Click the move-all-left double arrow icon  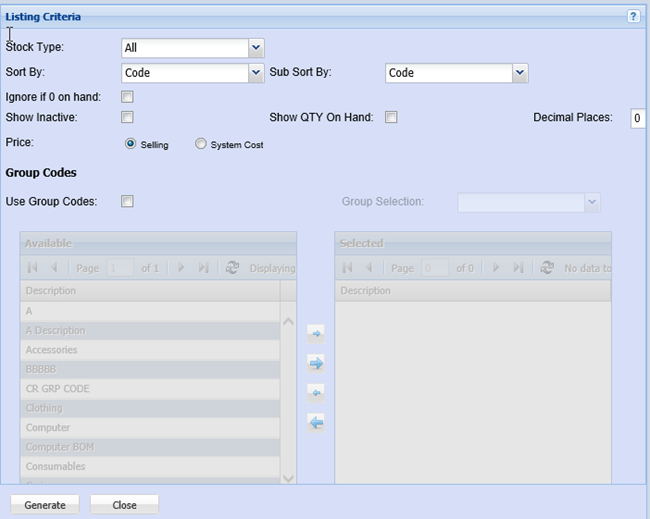click(316, 423)
